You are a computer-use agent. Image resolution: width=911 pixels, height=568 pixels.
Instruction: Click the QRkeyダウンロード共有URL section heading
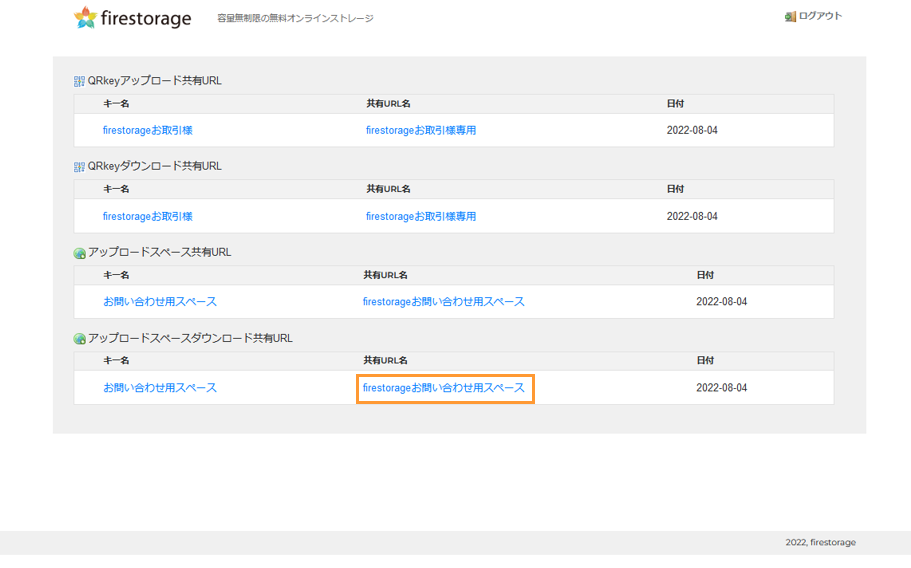point(155,166)
